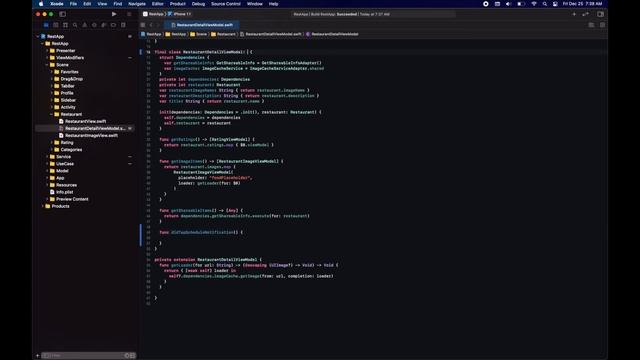Open the Find navigator
The height and width of the screenshot is (360, 640).
75,25
